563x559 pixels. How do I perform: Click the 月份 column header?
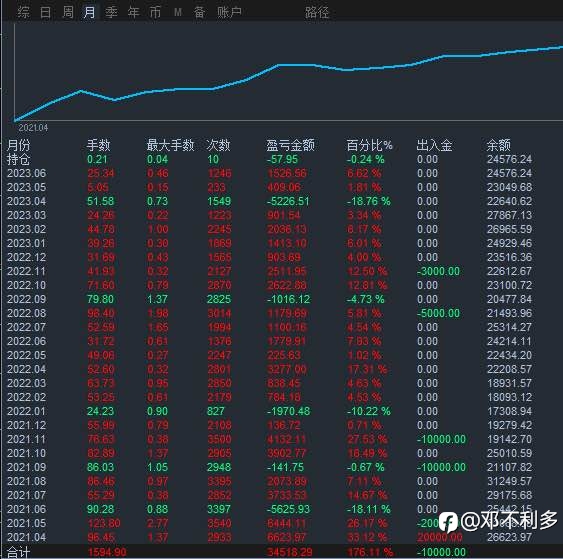point(19,145)
